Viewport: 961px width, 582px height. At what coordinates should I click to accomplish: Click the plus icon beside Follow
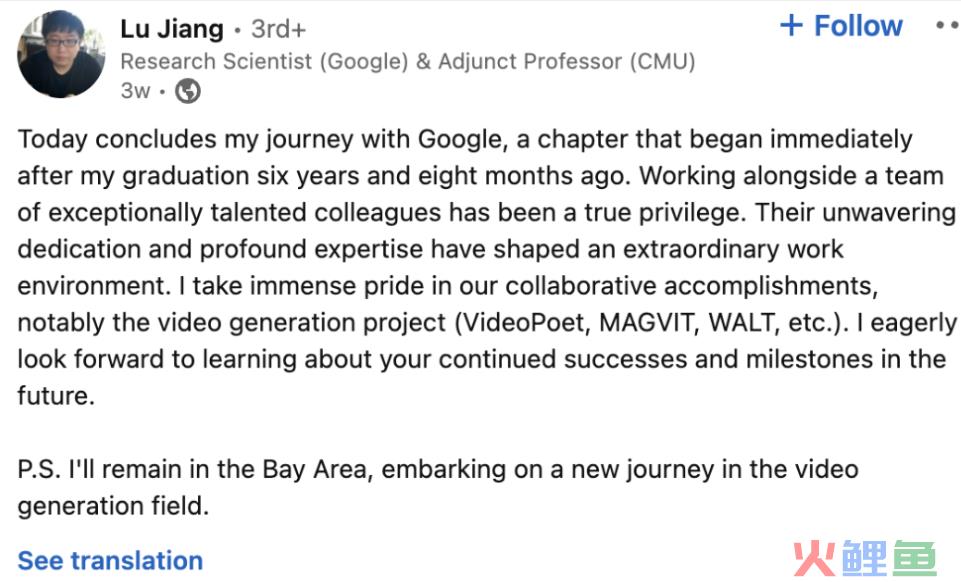(x=791, y=26)
